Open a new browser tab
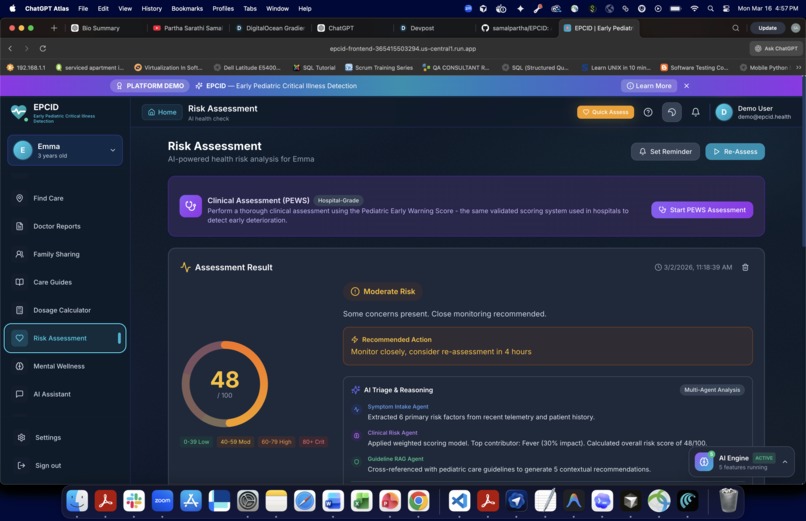 [54, 28]
